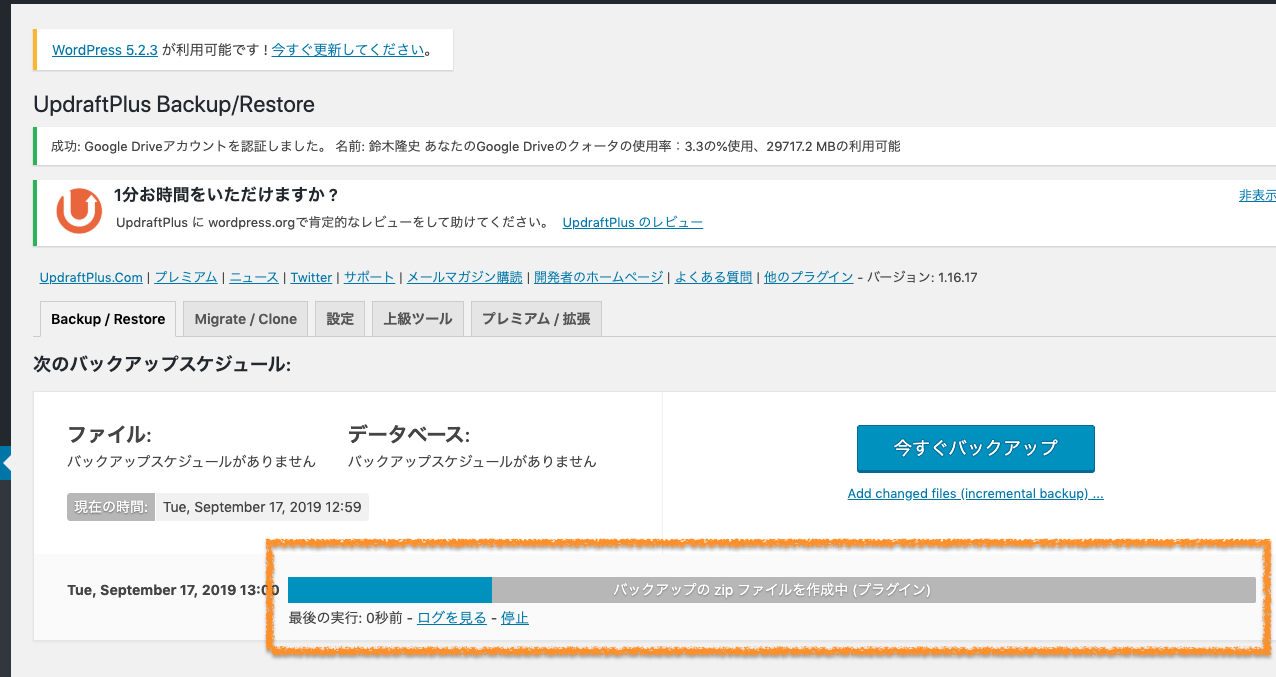Click the 'Tue, September 17, 2019 13:00' backup timestamp
This screenshot has width=1276, height=677.
click(173, 590)
